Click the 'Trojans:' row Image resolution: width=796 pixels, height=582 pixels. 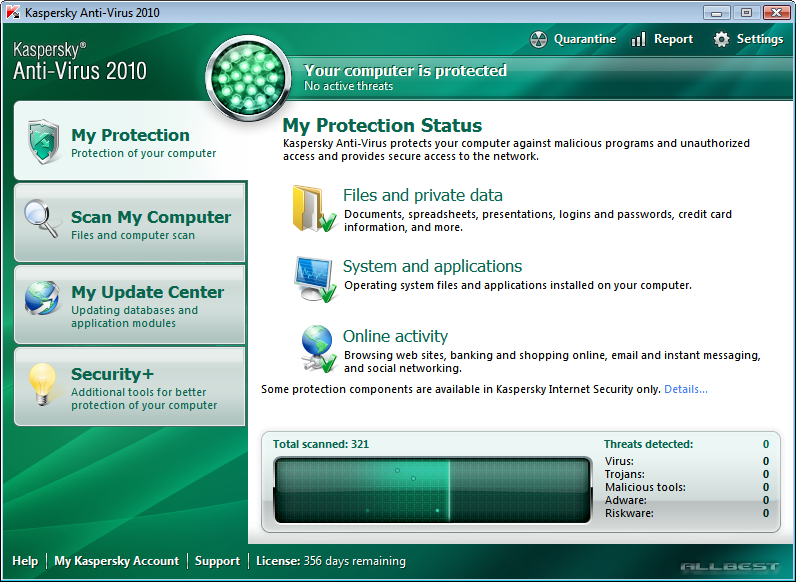click(x=686, y=474)
